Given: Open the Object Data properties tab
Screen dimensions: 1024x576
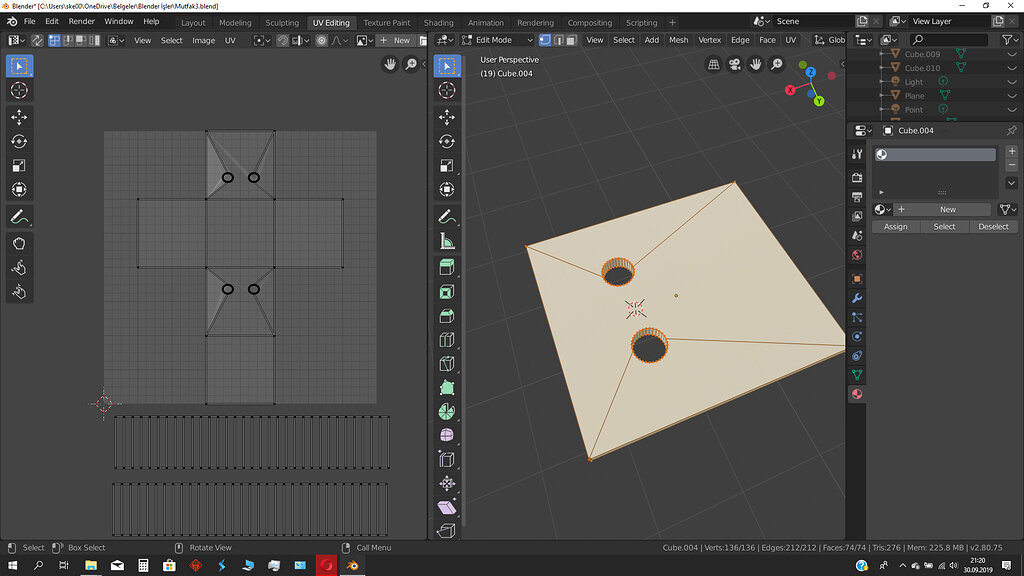Looking at the screenshot, I should pyautogui.click(x=857, y=375).
